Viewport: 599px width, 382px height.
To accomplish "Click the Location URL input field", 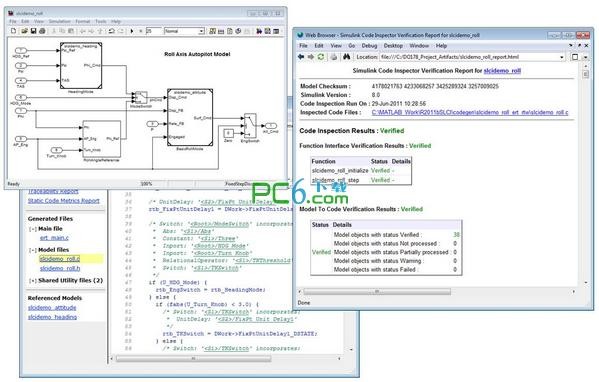I will [x=469, y=57].
